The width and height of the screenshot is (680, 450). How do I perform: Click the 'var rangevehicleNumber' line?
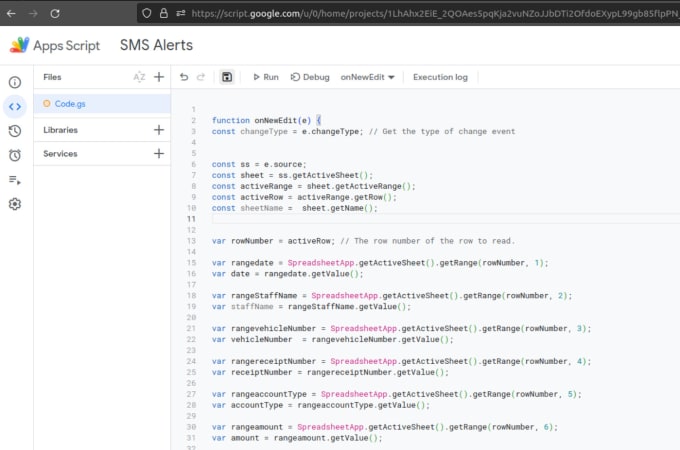401,329
